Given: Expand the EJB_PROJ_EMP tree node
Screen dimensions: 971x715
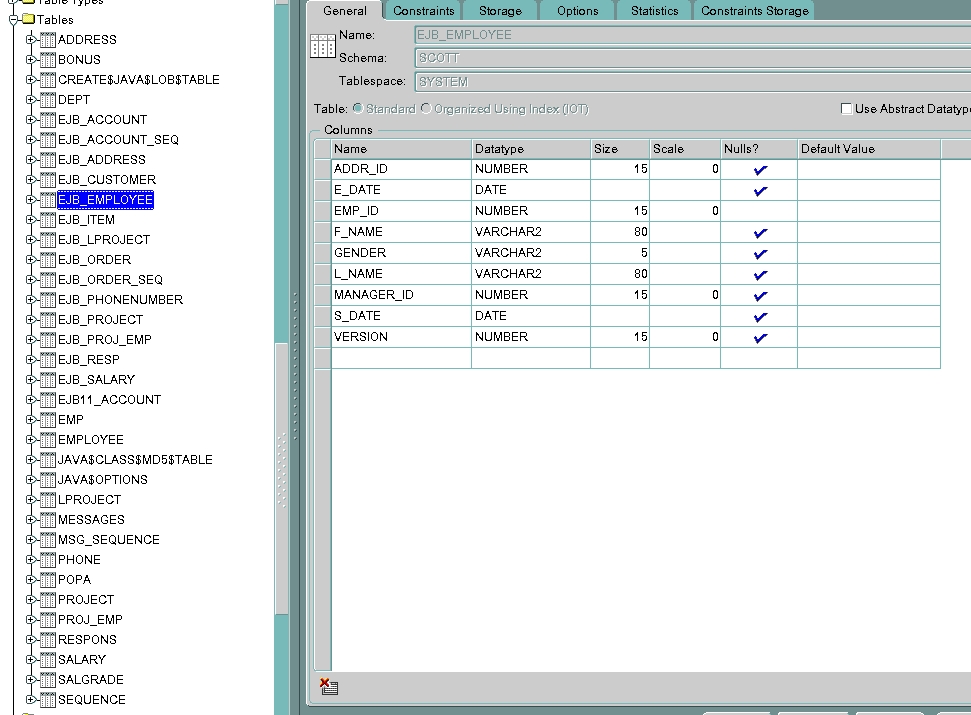Looking at the screenshot, I should click(30, 340).
